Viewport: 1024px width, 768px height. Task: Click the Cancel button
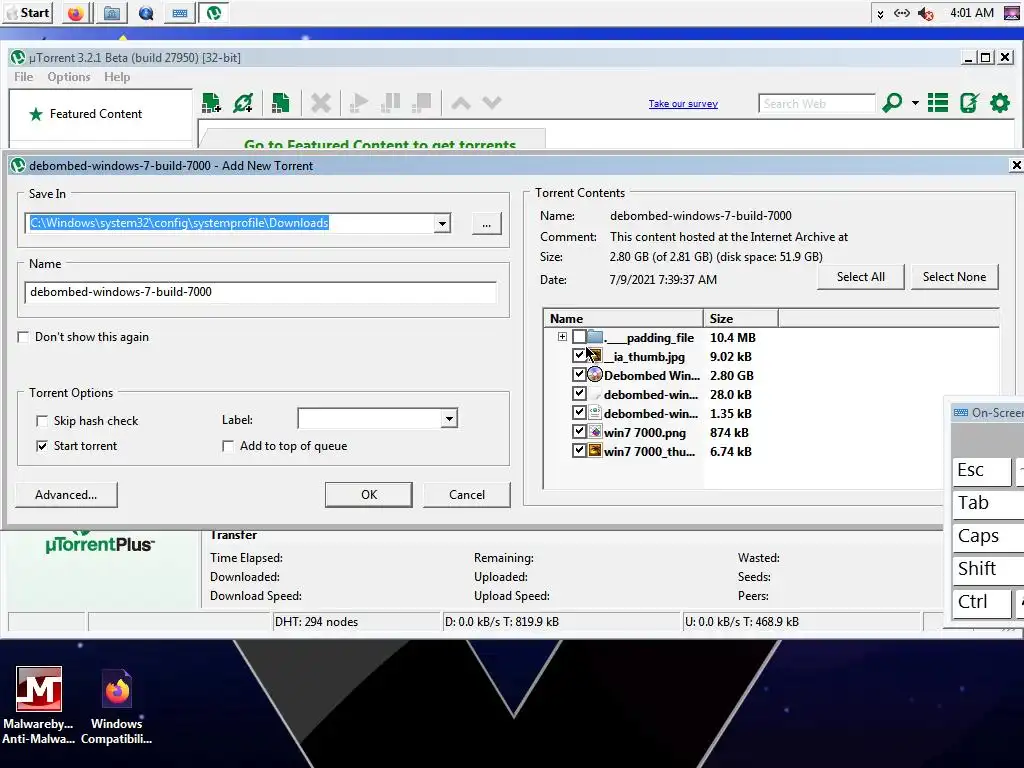(467, 495)
